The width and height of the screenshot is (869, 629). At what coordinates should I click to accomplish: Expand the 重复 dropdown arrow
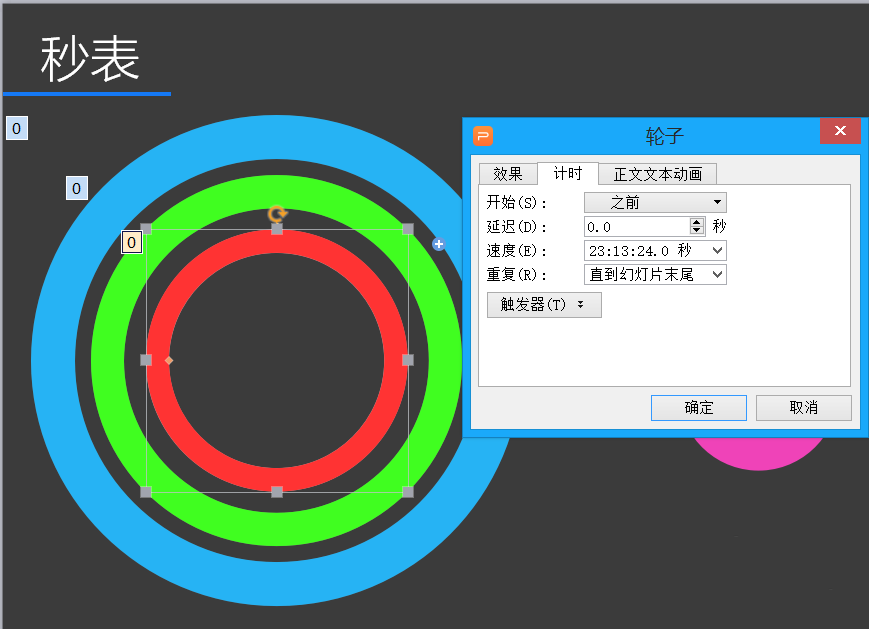(717, 274)
